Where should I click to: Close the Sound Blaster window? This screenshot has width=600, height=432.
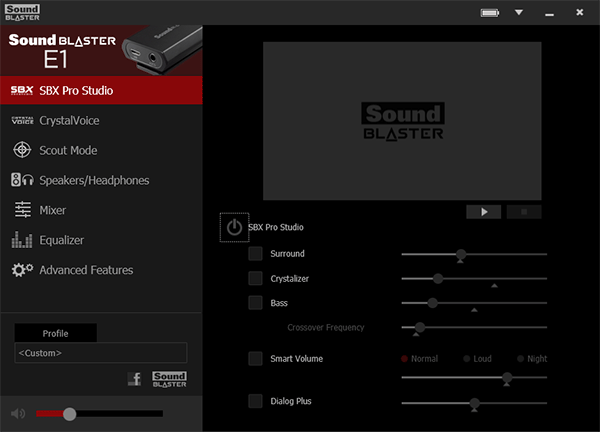point(580,12)
